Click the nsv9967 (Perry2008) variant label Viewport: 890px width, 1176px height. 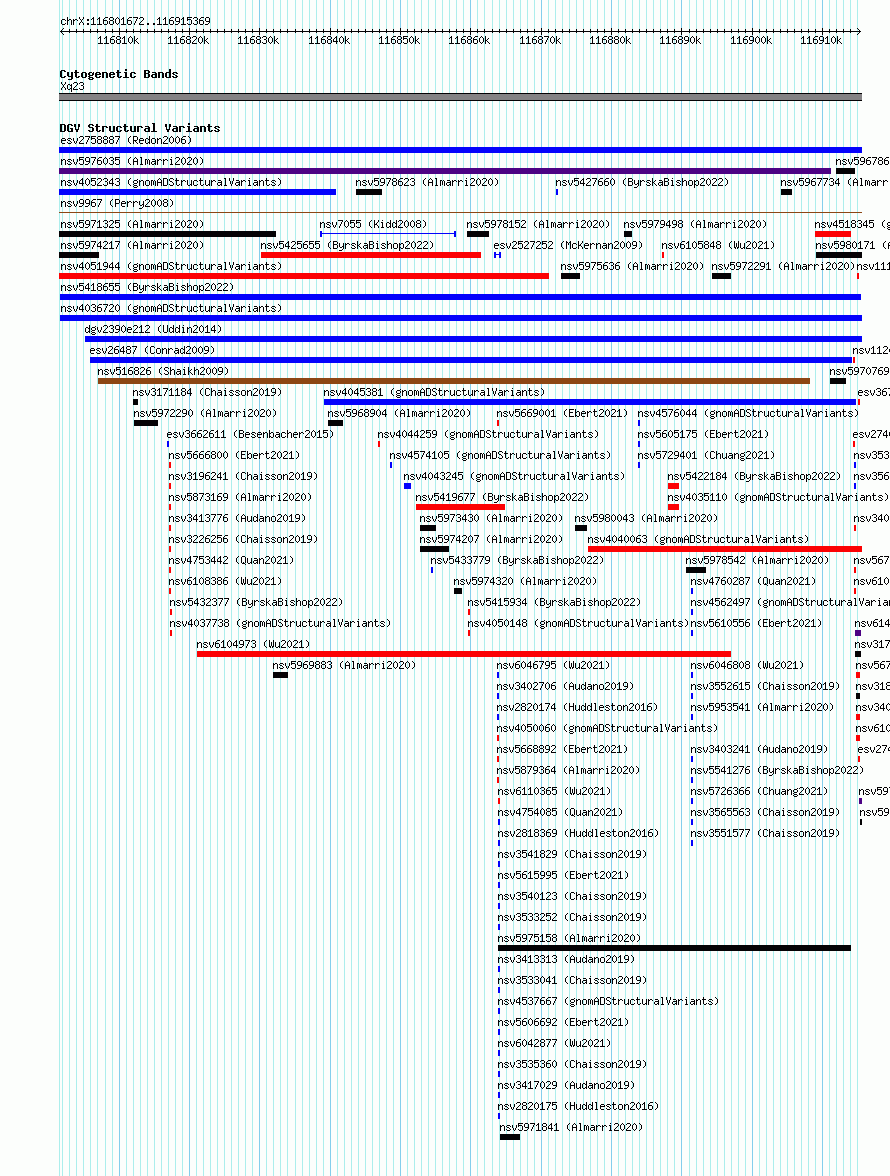[117, 203]
